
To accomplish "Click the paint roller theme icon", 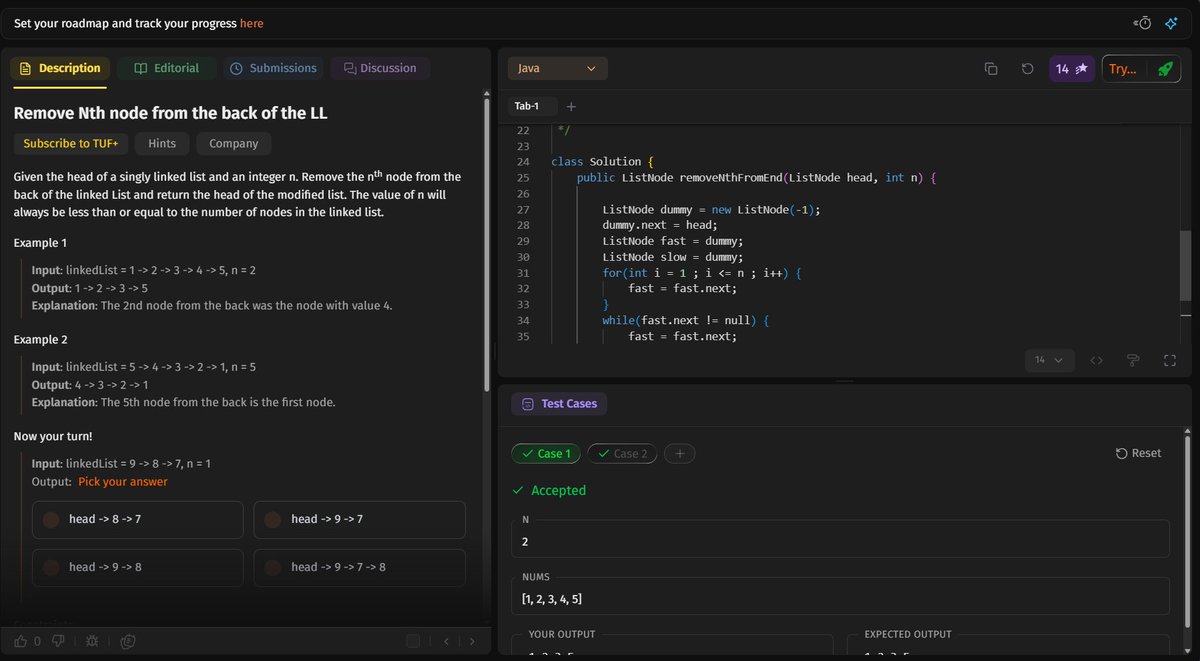I will [1133, 360].
